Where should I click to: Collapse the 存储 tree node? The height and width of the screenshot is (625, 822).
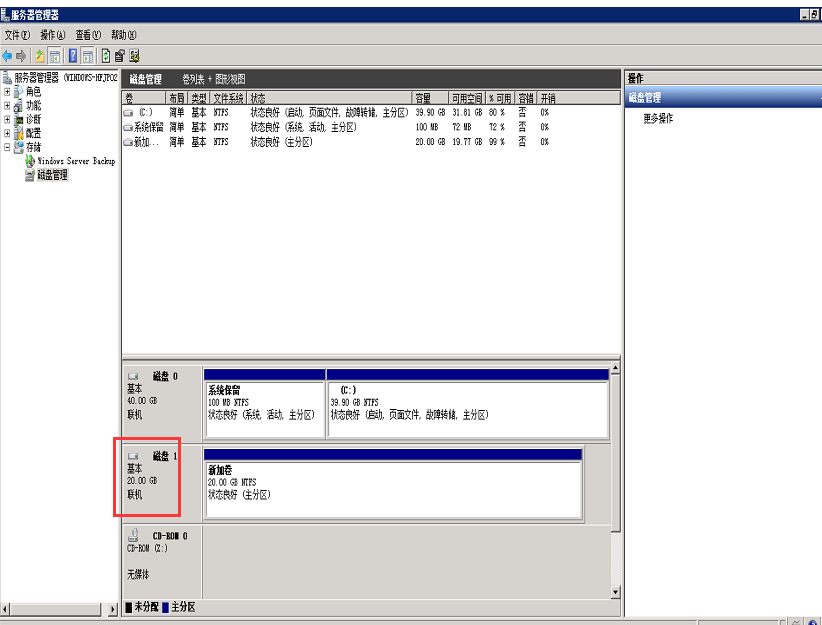tap(7, 147)
